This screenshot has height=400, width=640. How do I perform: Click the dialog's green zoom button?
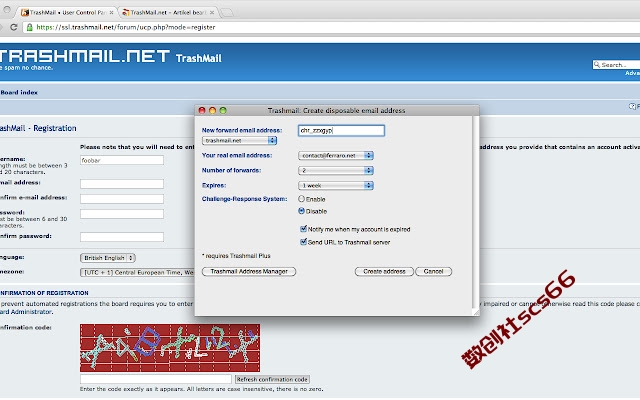point(223,111)
